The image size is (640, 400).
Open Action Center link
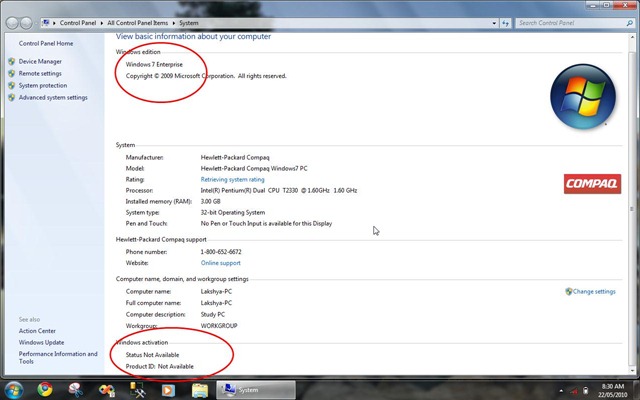point(37,331)
